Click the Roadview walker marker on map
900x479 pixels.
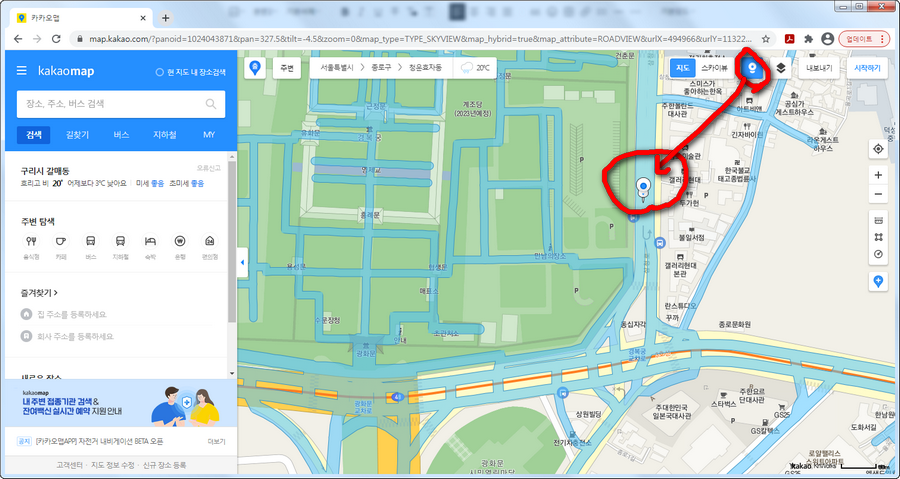click(643, 189)
